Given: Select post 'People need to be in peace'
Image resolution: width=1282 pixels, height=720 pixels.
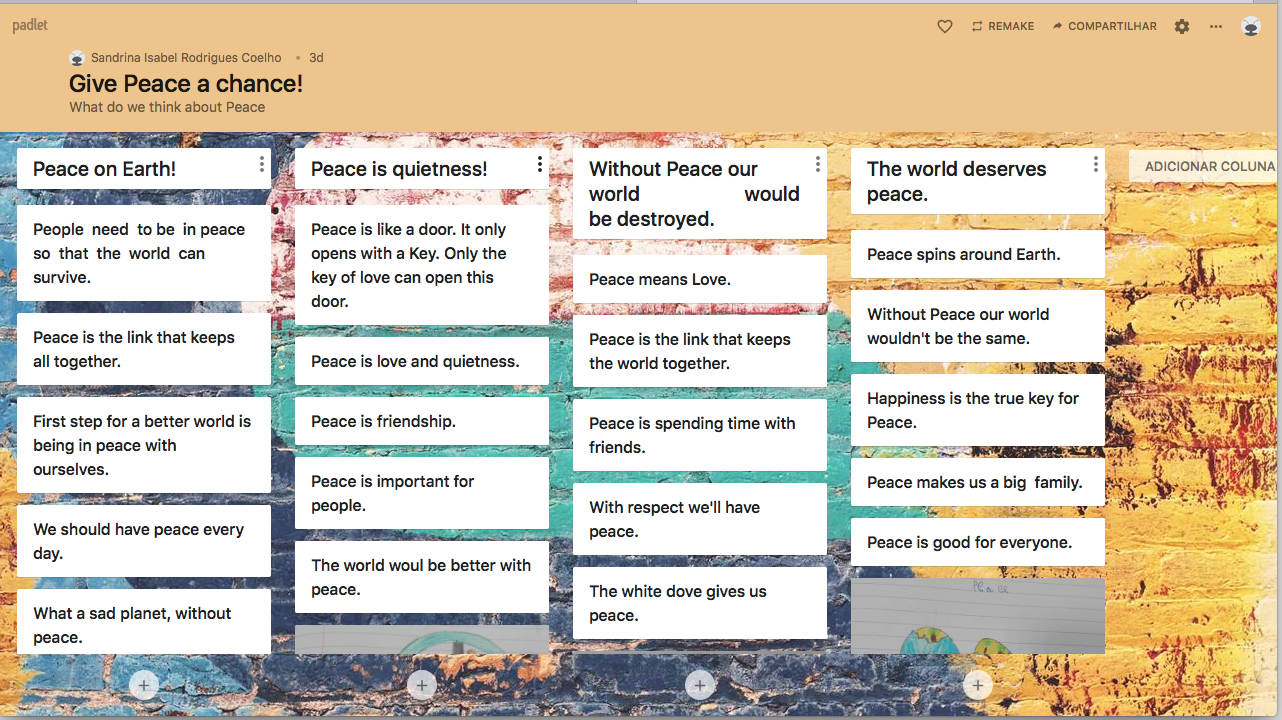Looking at the screenshot, I should (x=144, y=253).
